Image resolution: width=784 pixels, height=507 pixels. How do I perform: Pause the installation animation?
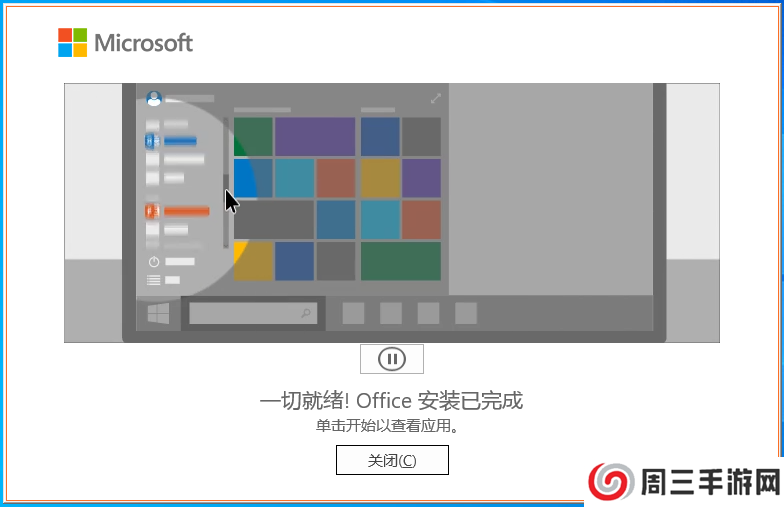(x=392, y=358)
